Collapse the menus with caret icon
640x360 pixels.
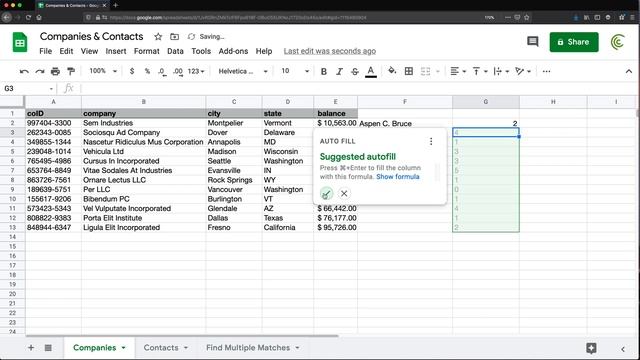[x=629, y=71]
